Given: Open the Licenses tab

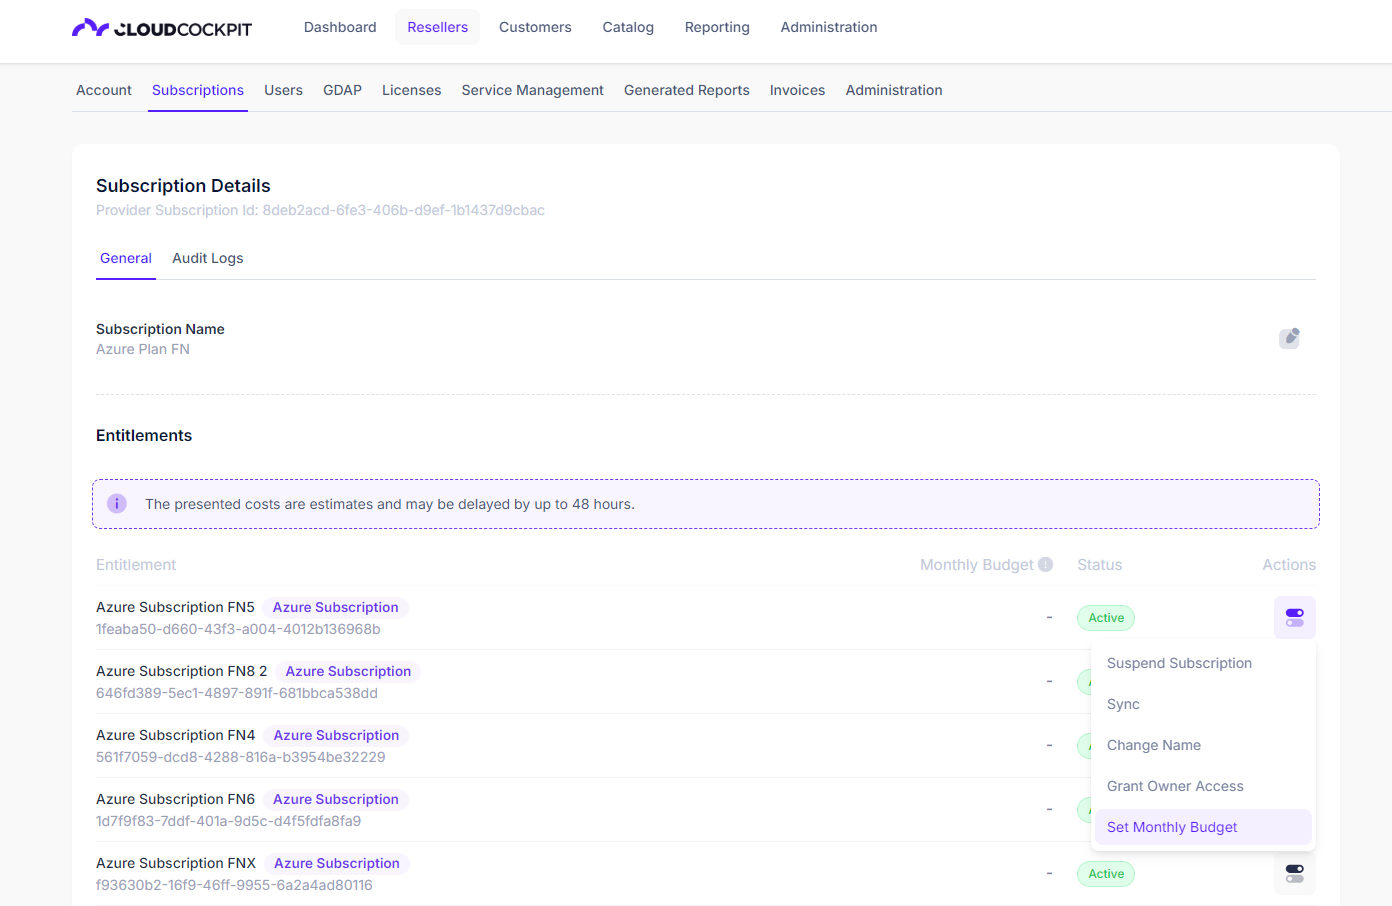Looking at the screenshot, I should [411, 90].
